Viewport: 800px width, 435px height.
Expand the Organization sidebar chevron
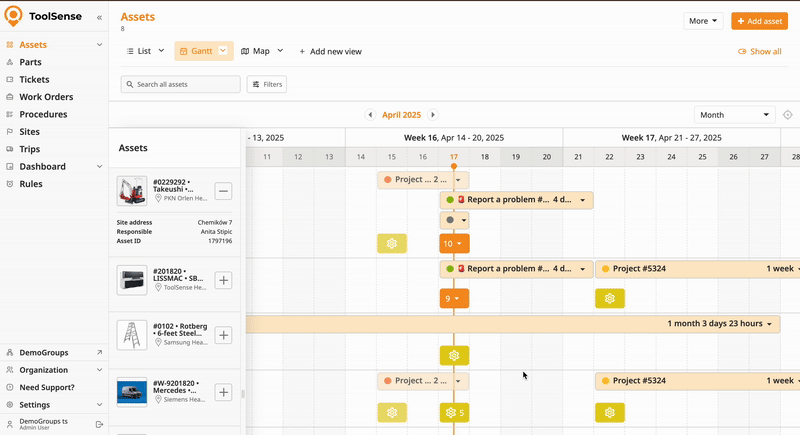(x=99, y=370)
